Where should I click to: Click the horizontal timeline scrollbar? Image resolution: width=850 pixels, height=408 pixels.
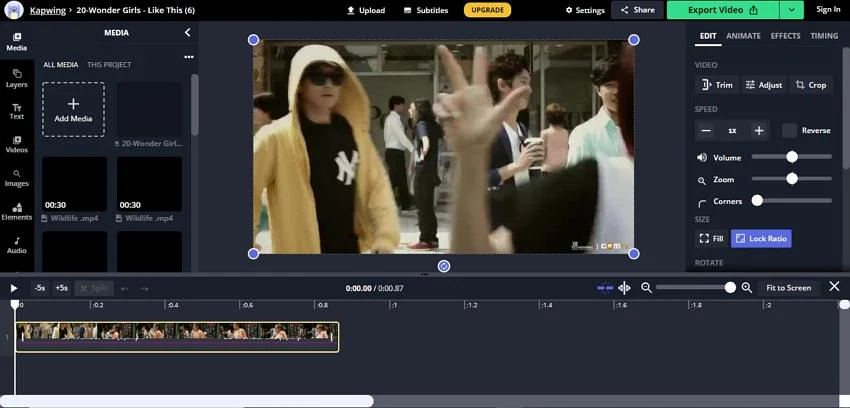(x=187, y=401)
